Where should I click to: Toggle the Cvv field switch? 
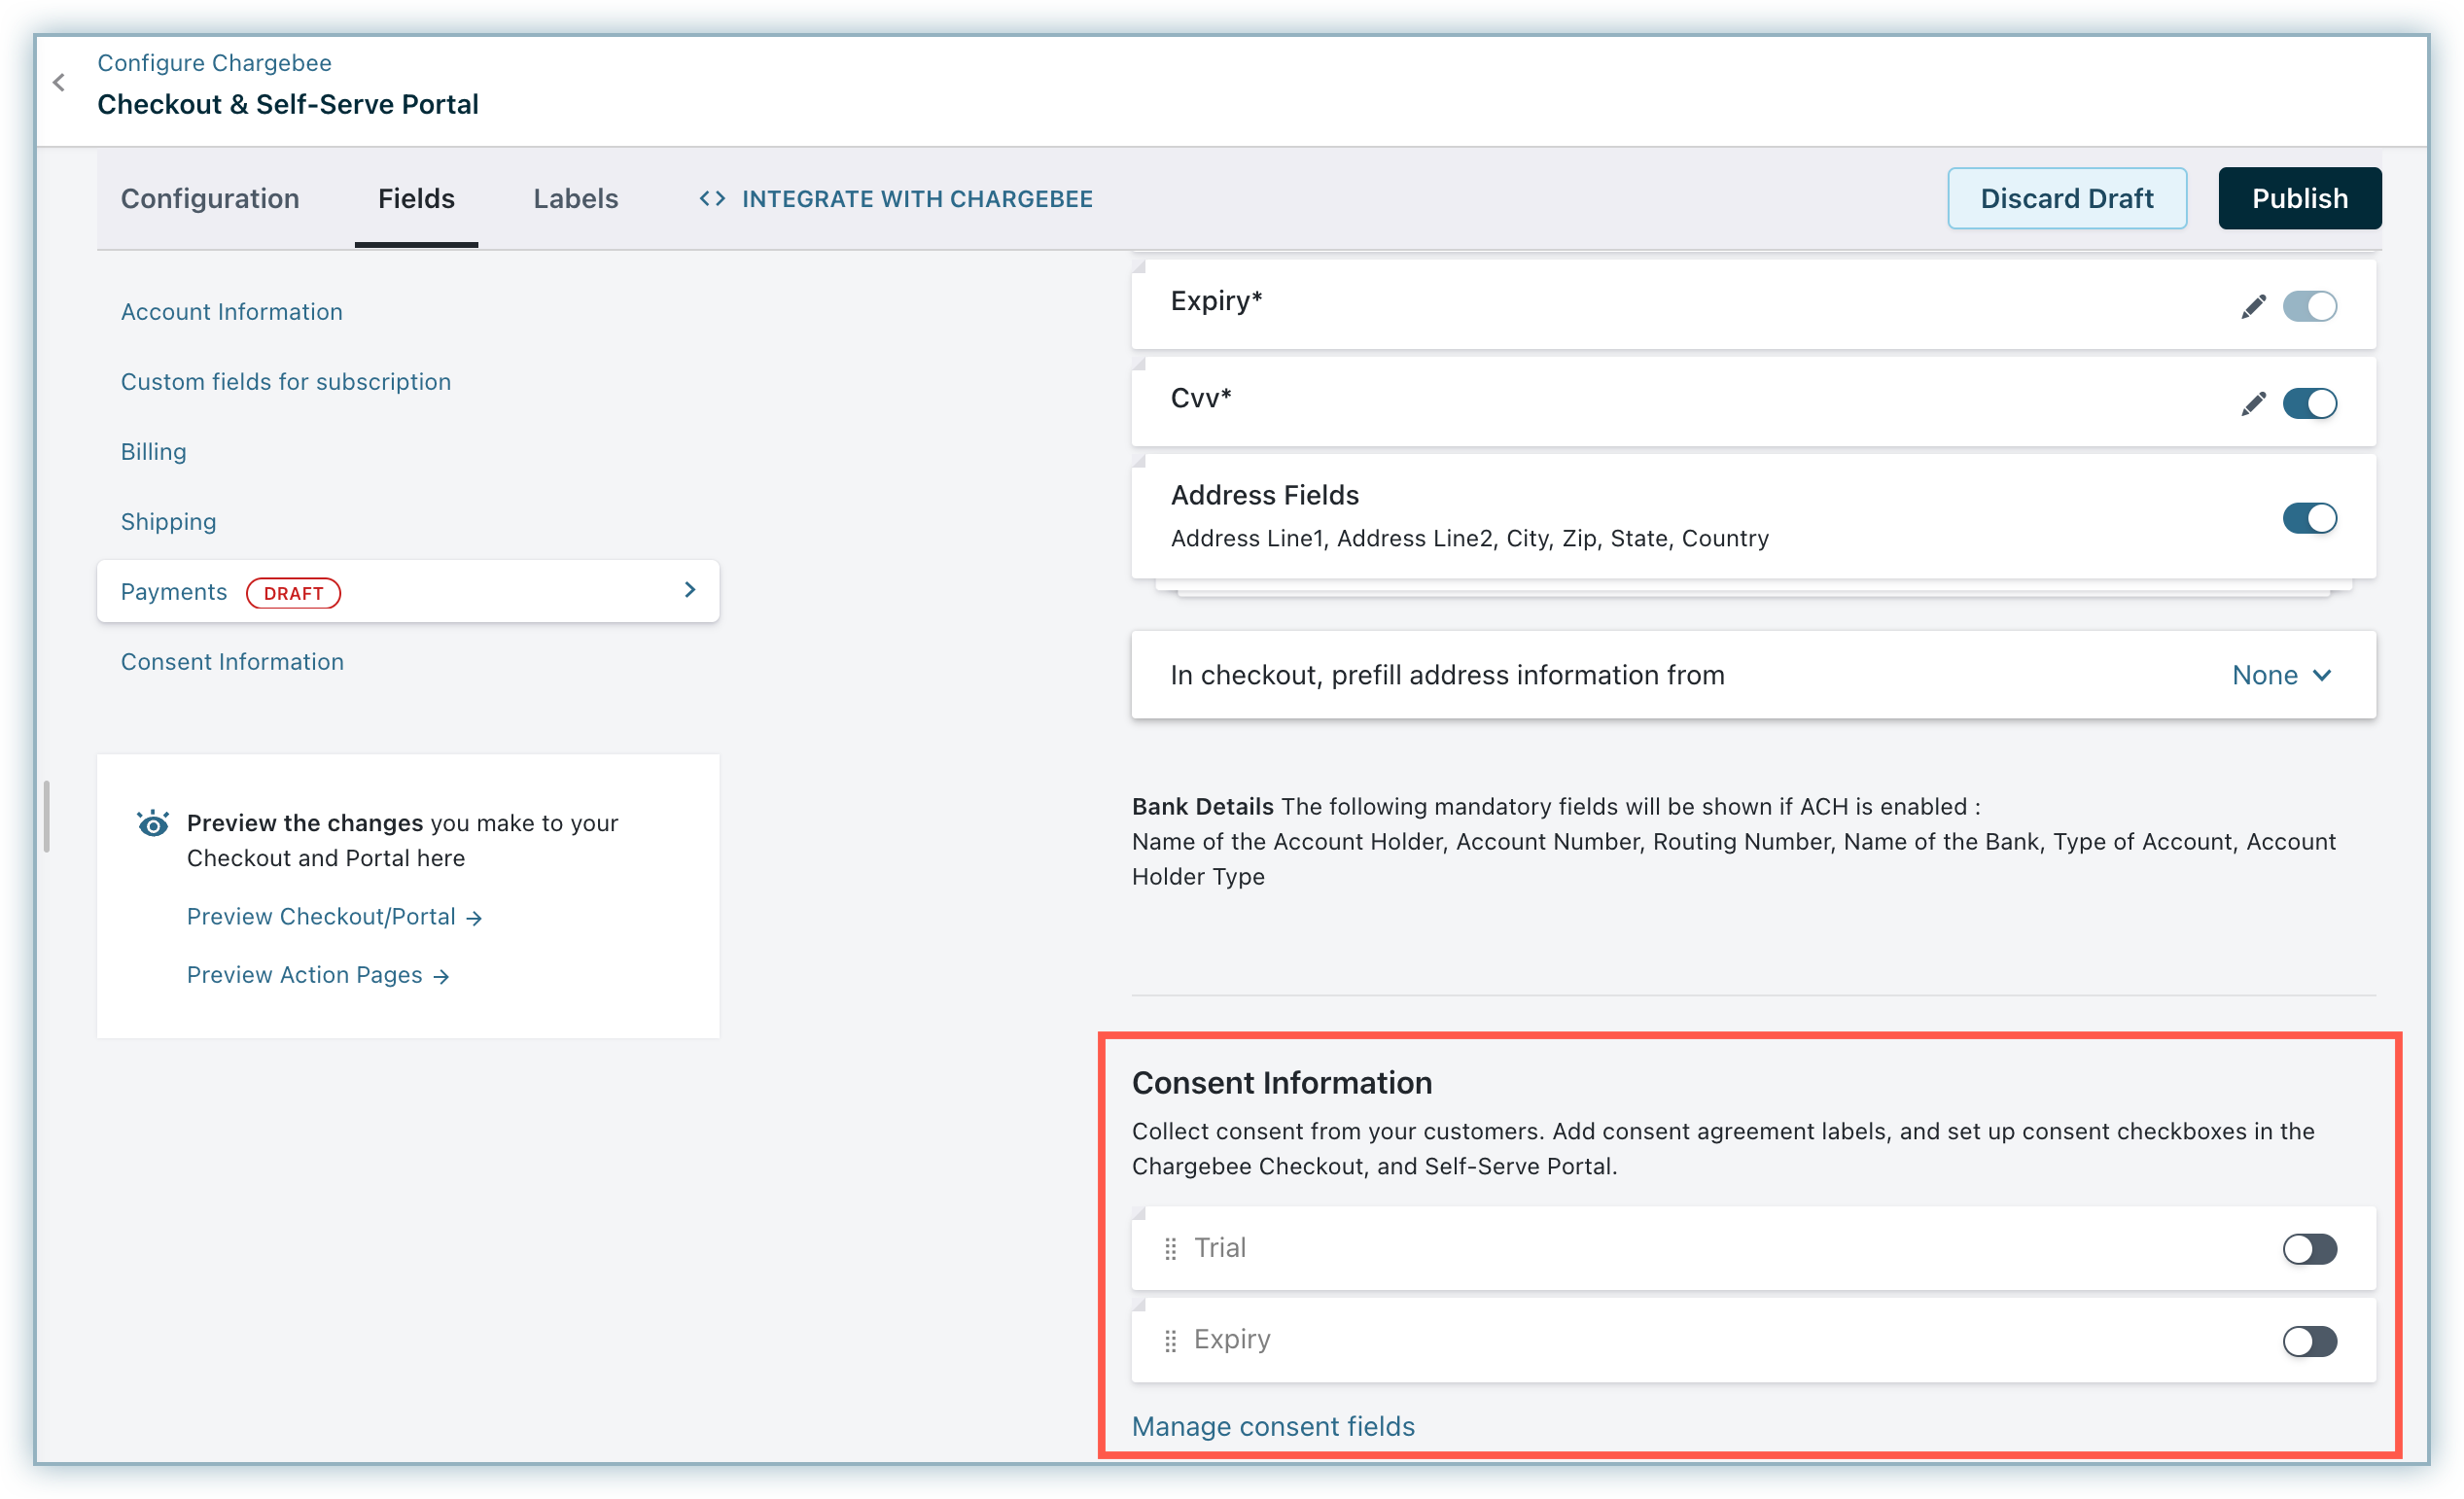click(2309, 404)
